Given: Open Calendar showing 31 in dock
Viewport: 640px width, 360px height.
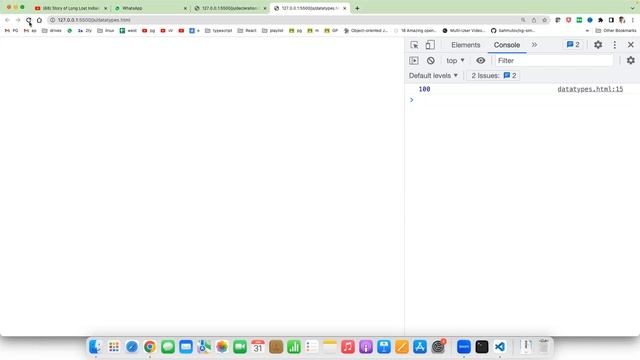Looking at the screenshot, I should point(258,347).
